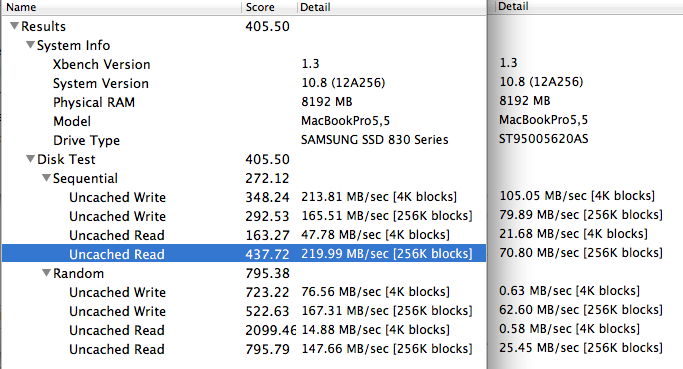Image resolution: width=683 pixels, height=369 pixels.
Task: Select the Physical RAM row
Action: coord(244,102)
